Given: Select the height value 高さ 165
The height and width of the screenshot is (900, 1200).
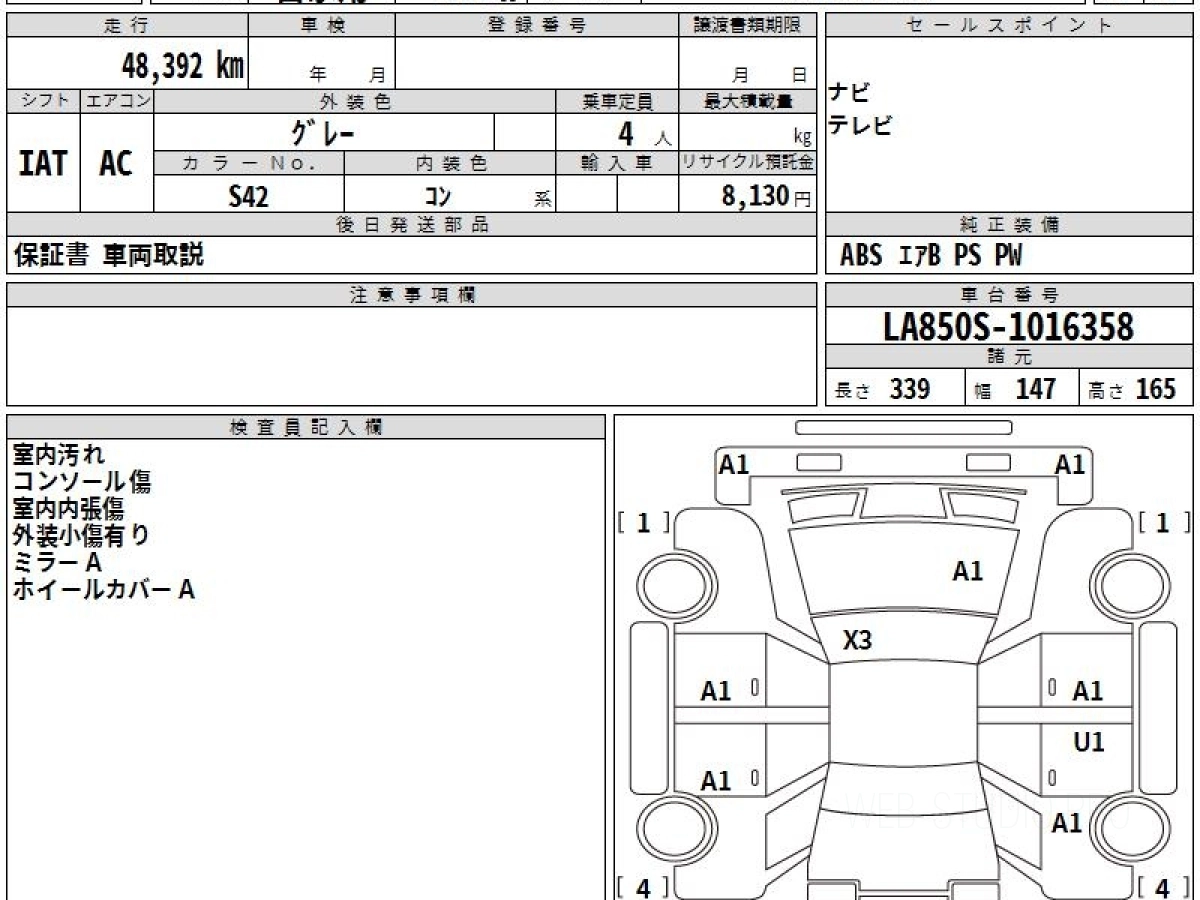Looking at the screenshot, I should [1132, 389].
